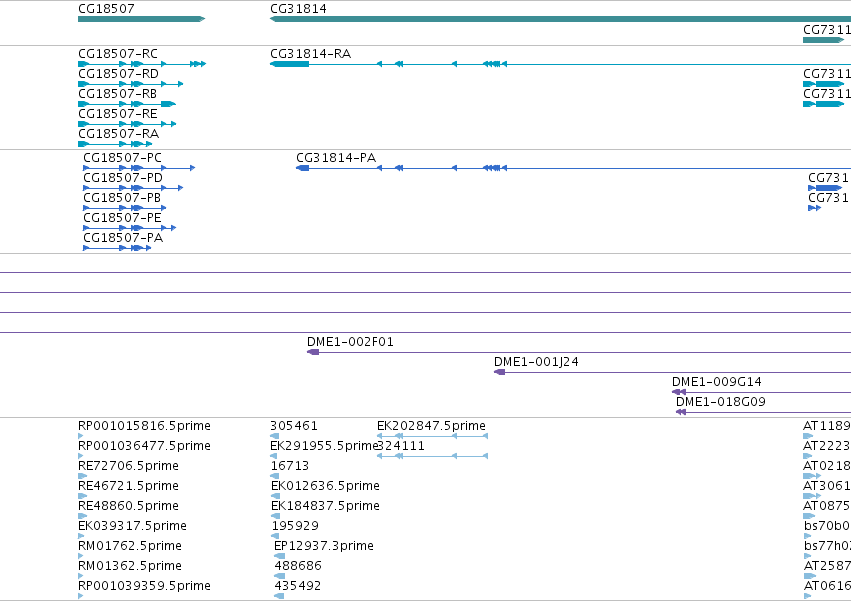The image size is (851, 601).
Task: Open transcript CG18507-RA
Action: (118, 134)
